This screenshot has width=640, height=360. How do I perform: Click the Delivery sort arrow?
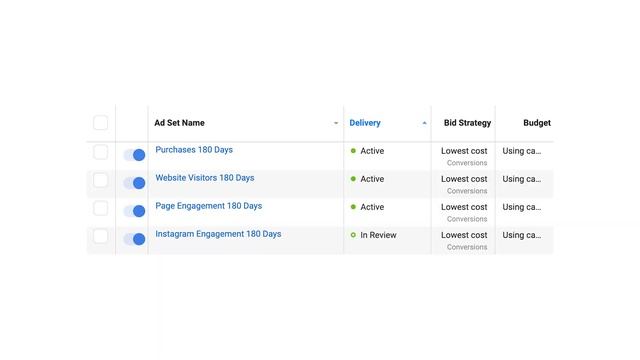tap(424, 123)
